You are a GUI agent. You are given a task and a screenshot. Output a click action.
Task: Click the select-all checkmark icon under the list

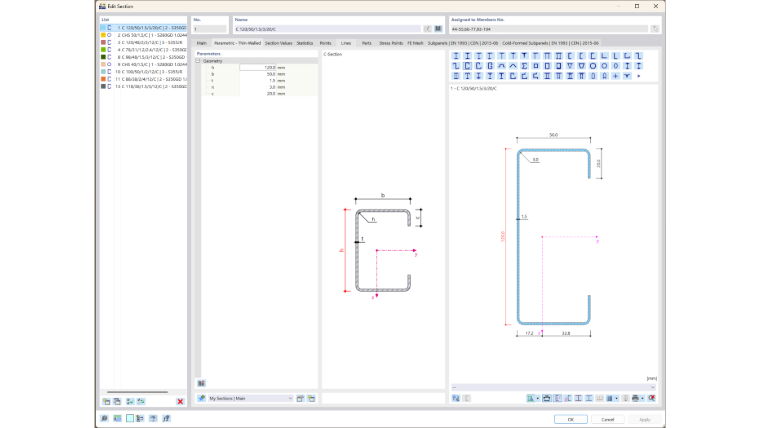130,401
